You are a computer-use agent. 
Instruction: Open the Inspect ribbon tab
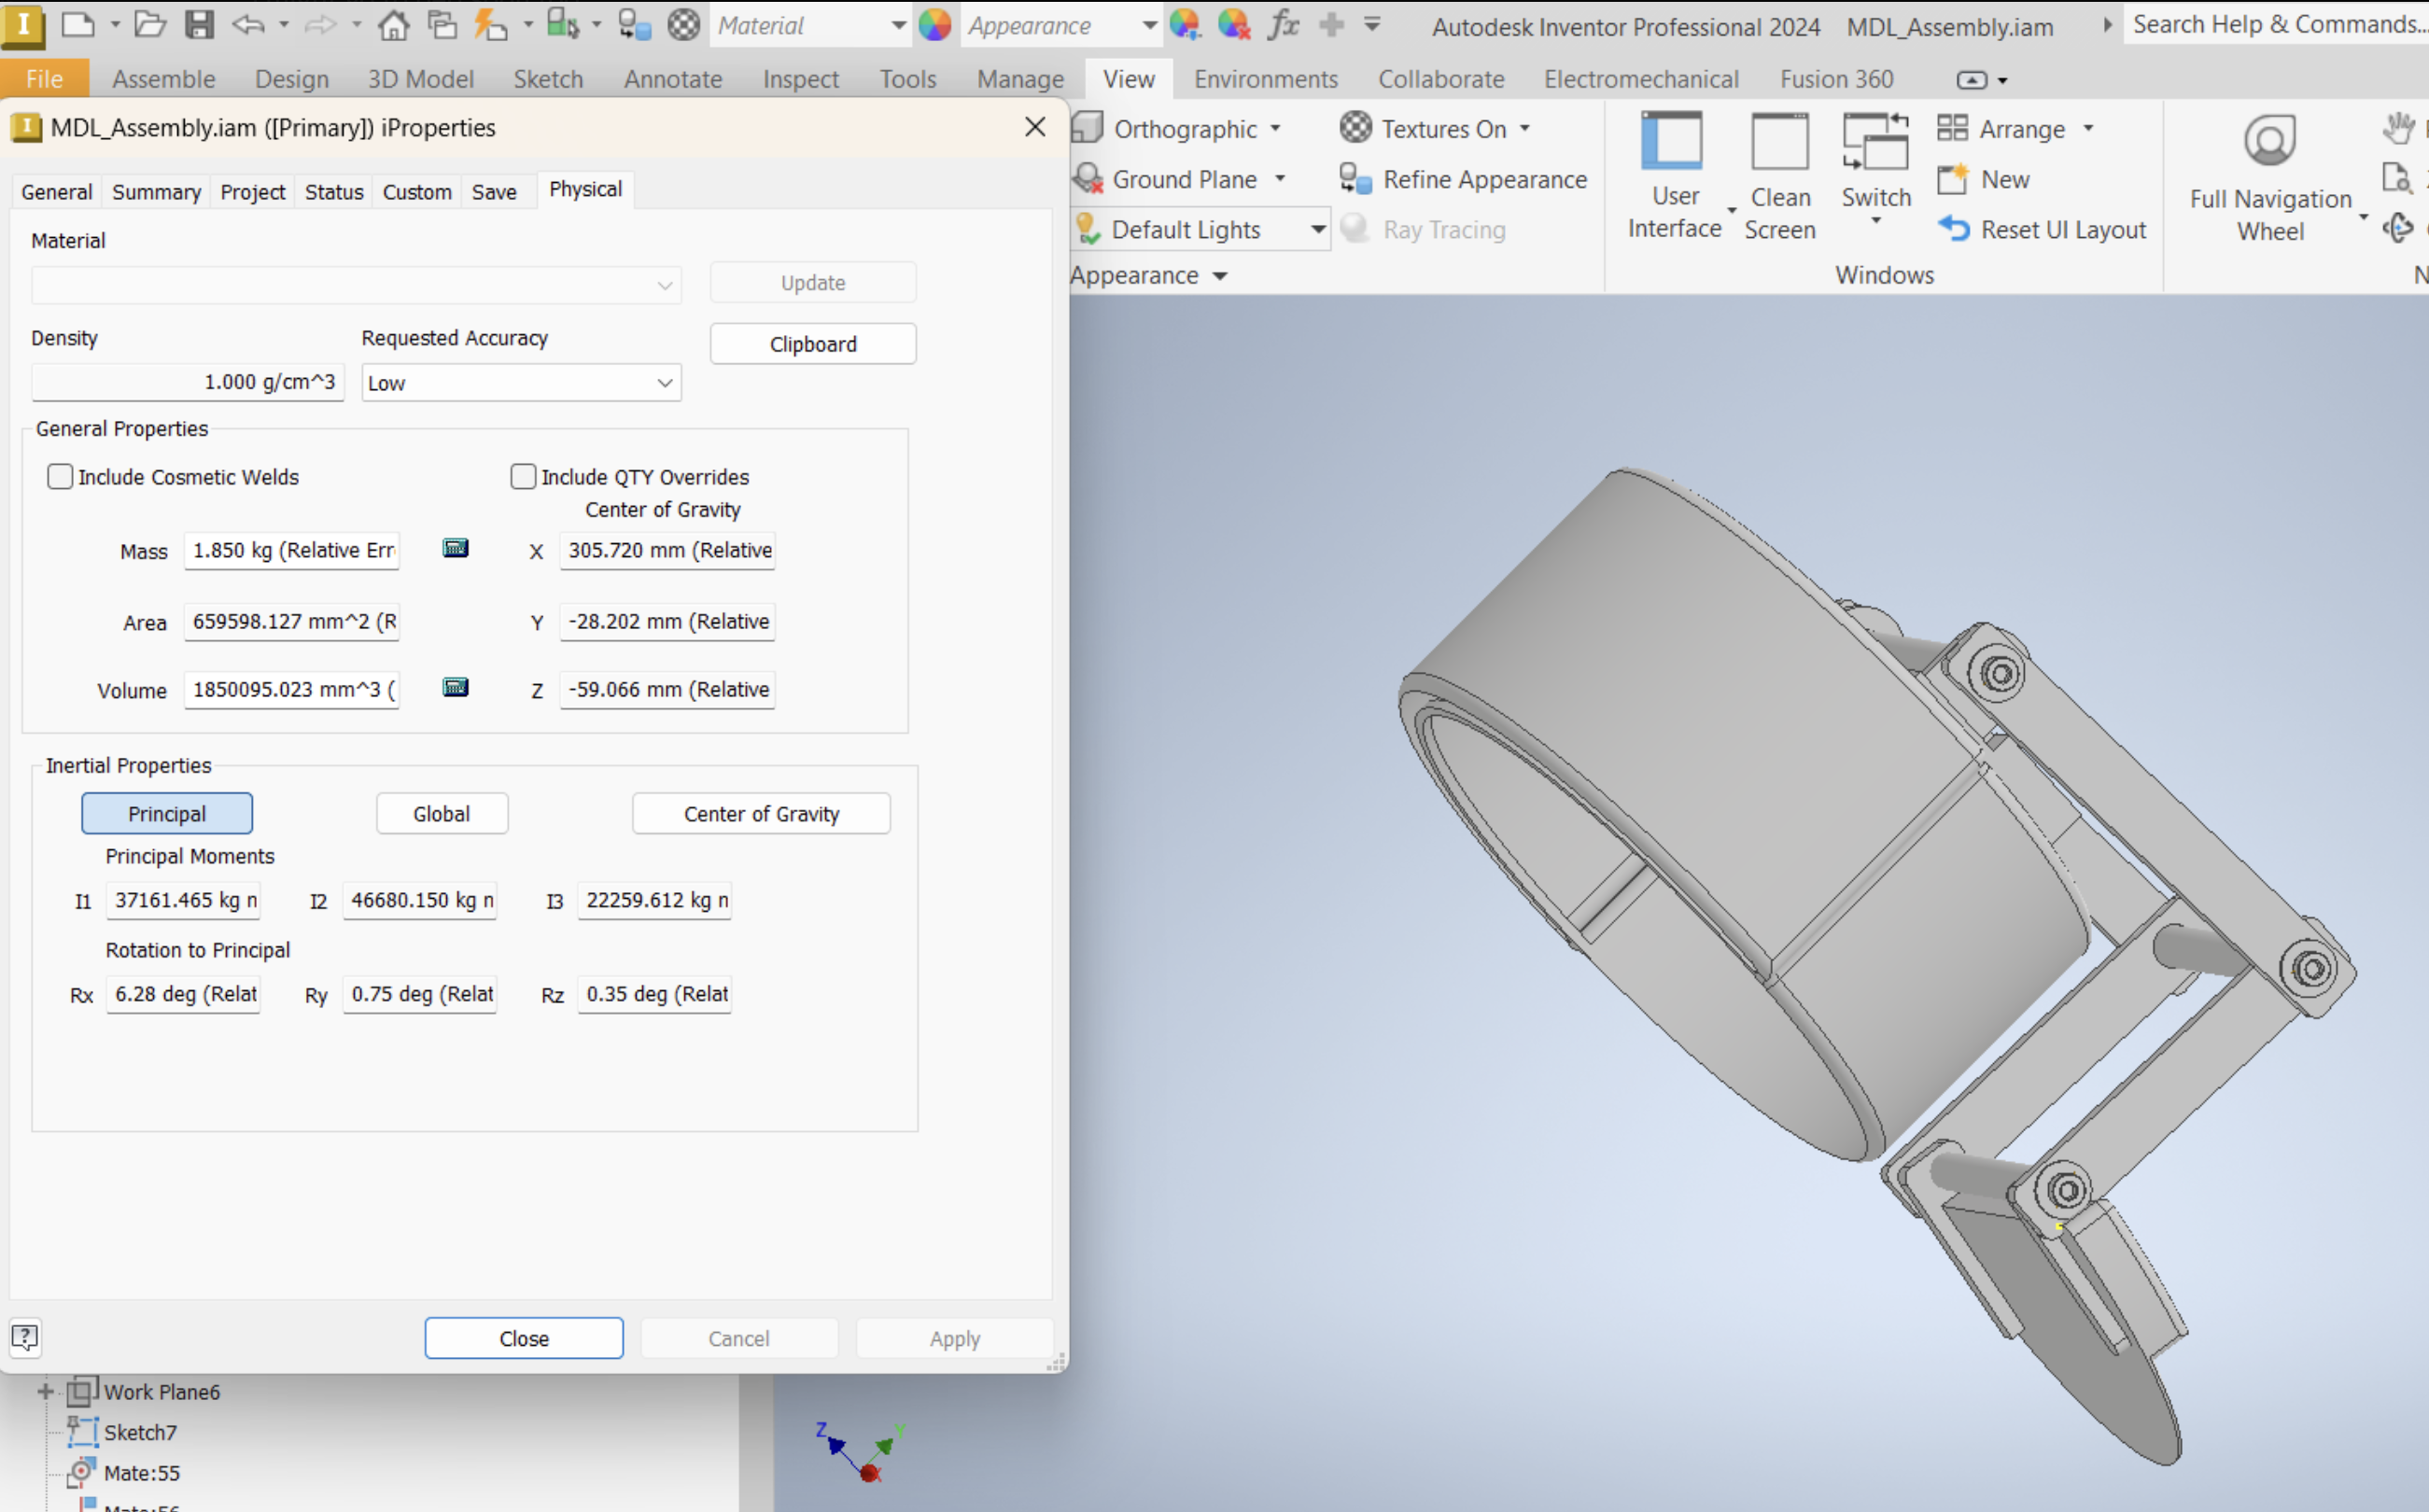[800, 79]
